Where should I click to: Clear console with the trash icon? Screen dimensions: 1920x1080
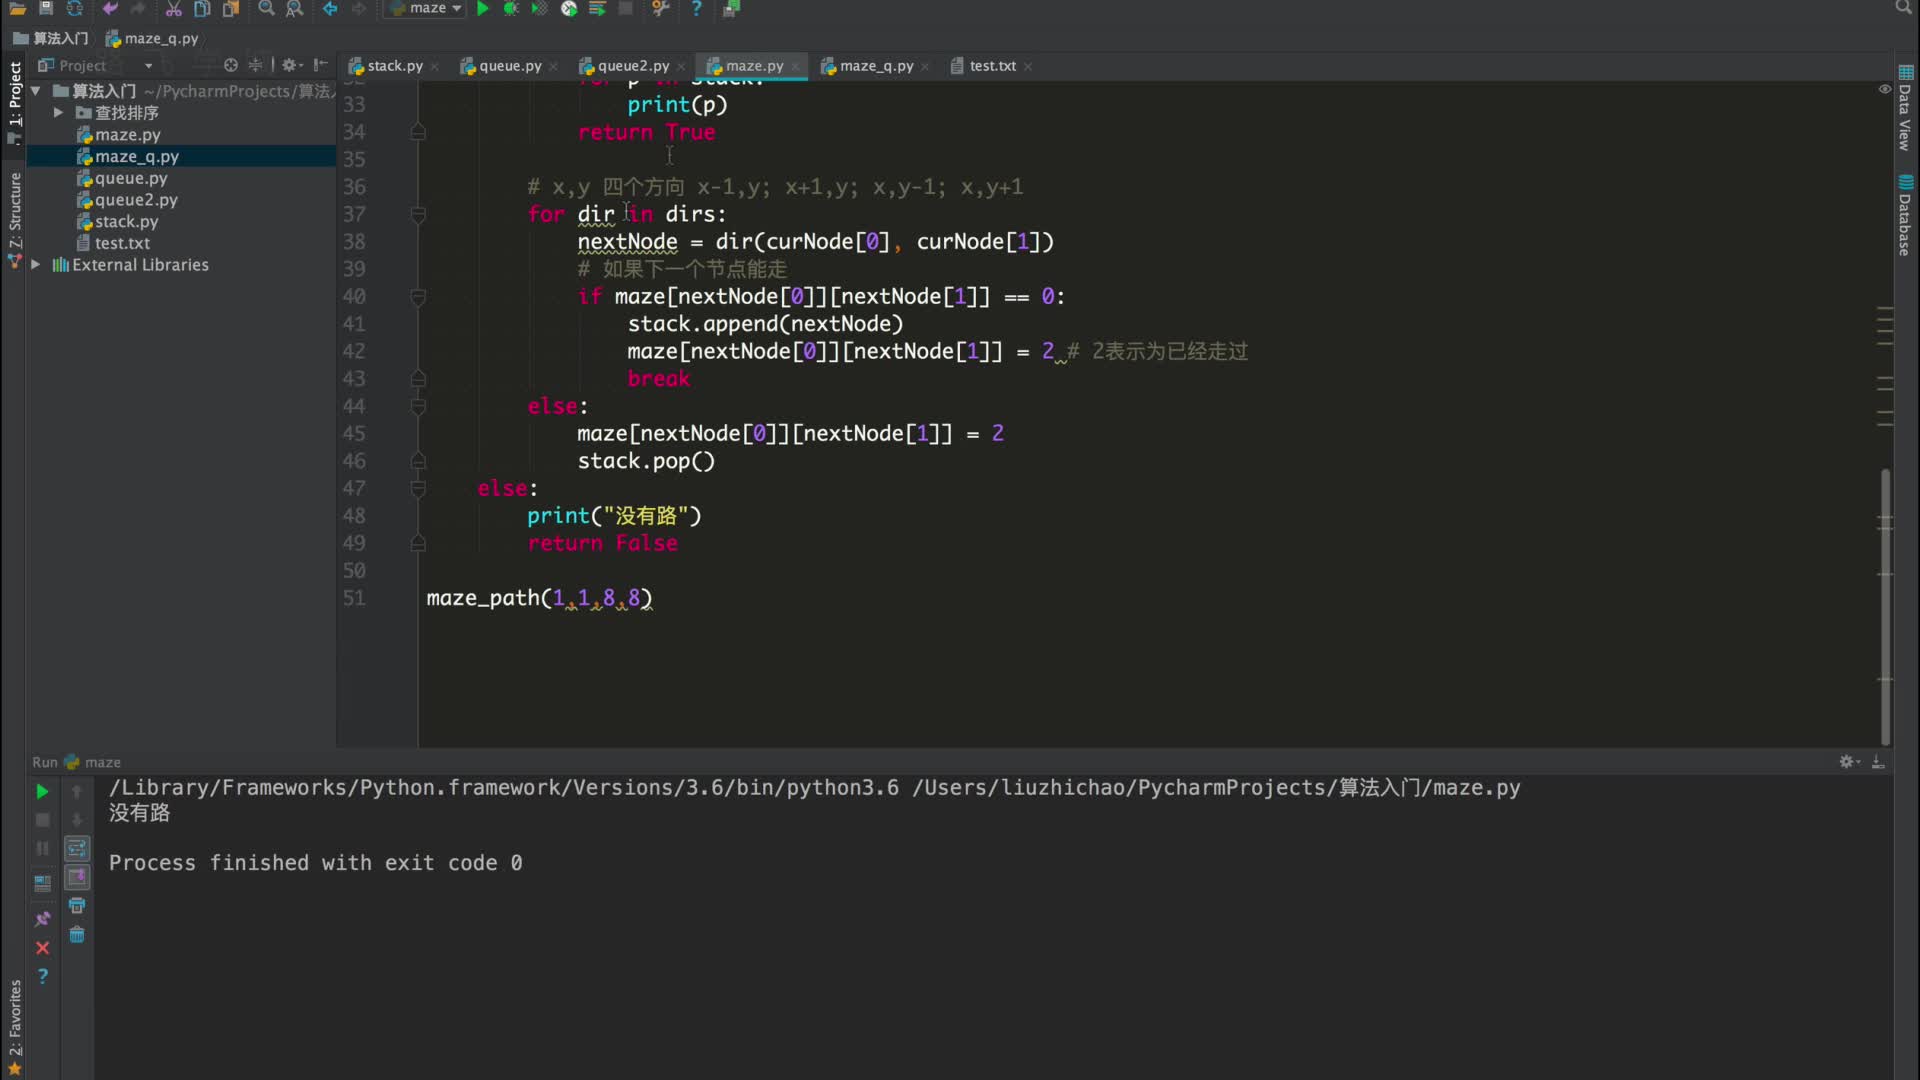pos(77,934)
